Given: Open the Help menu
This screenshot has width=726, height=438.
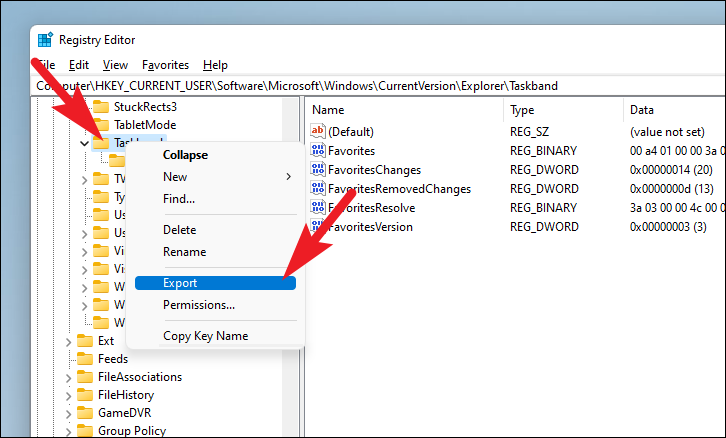Looking at the screenshot, I should point(215,65).
